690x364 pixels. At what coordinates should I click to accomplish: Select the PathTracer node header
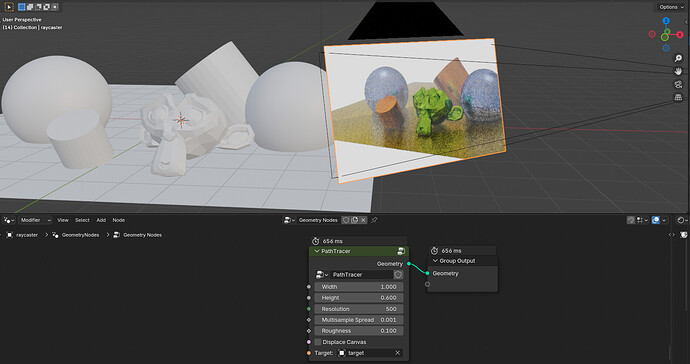[359, 251]
